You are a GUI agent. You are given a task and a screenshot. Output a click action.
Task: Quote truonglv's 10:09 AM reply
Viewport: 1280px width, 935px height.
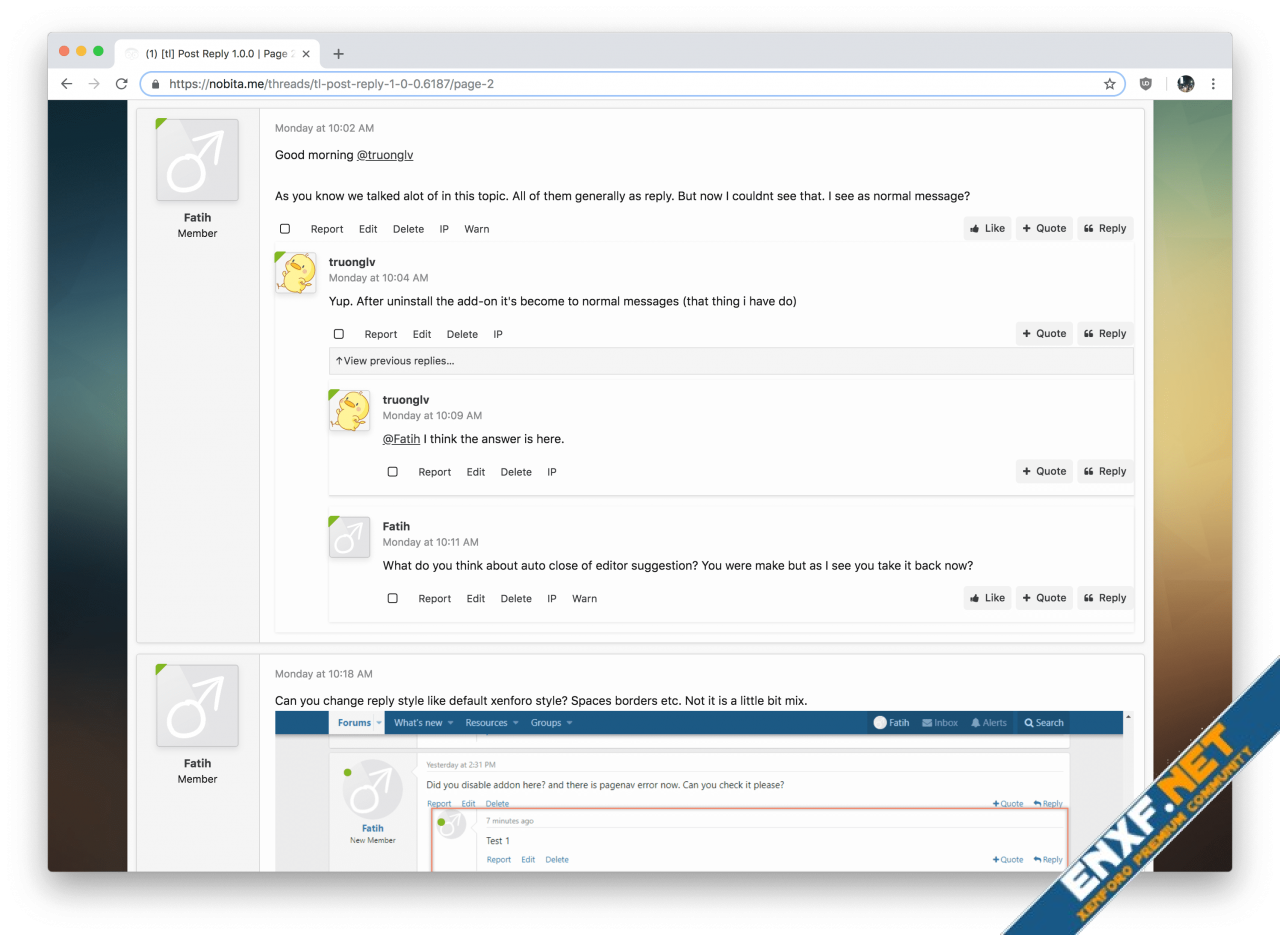(1044, 471)
